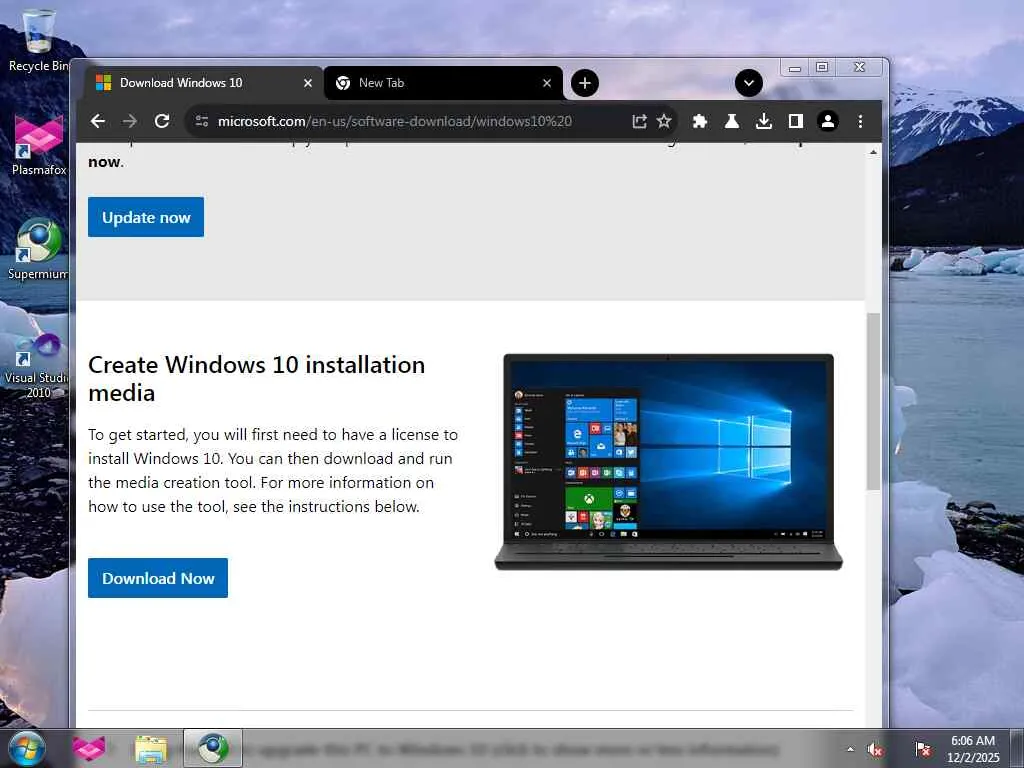
Task: Click the browser forward arrow
Action: tap(130, 121)
